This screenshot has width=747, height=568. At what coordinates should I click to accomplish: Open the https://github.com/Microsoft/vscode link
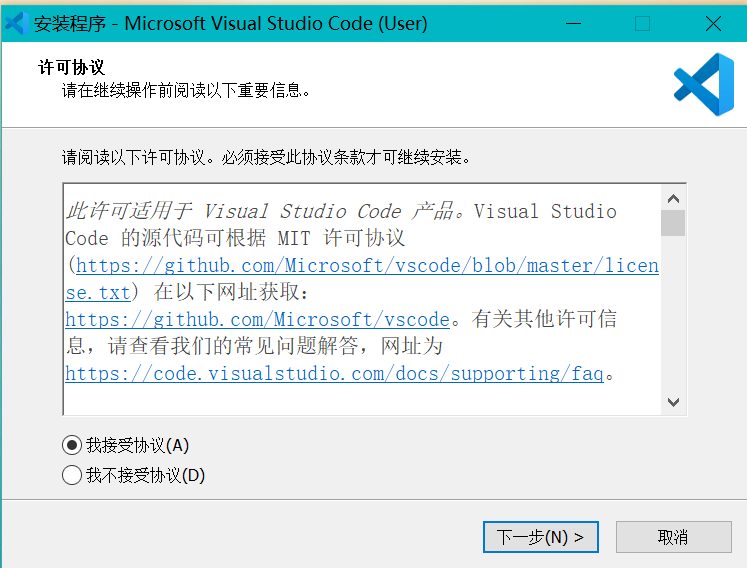click(x=257, y=319)
